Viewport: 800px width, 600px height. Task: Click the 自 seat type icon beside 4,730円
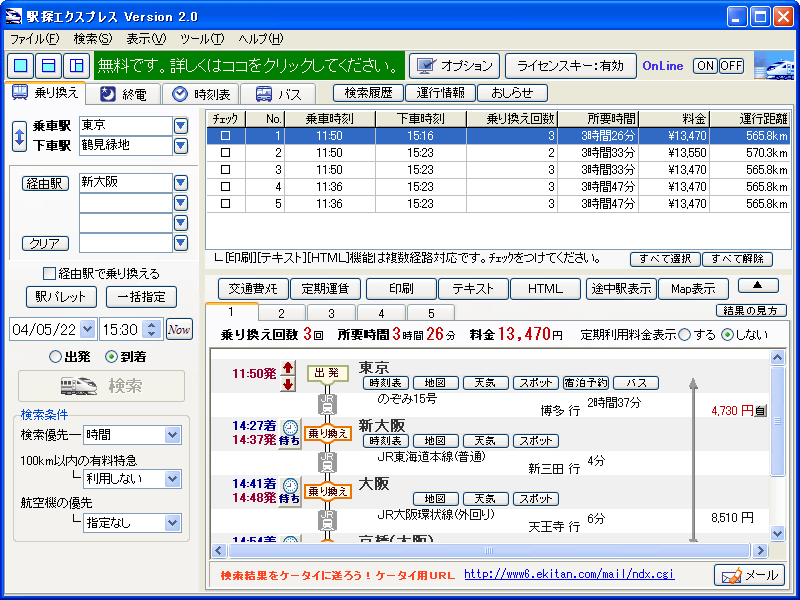760,411
